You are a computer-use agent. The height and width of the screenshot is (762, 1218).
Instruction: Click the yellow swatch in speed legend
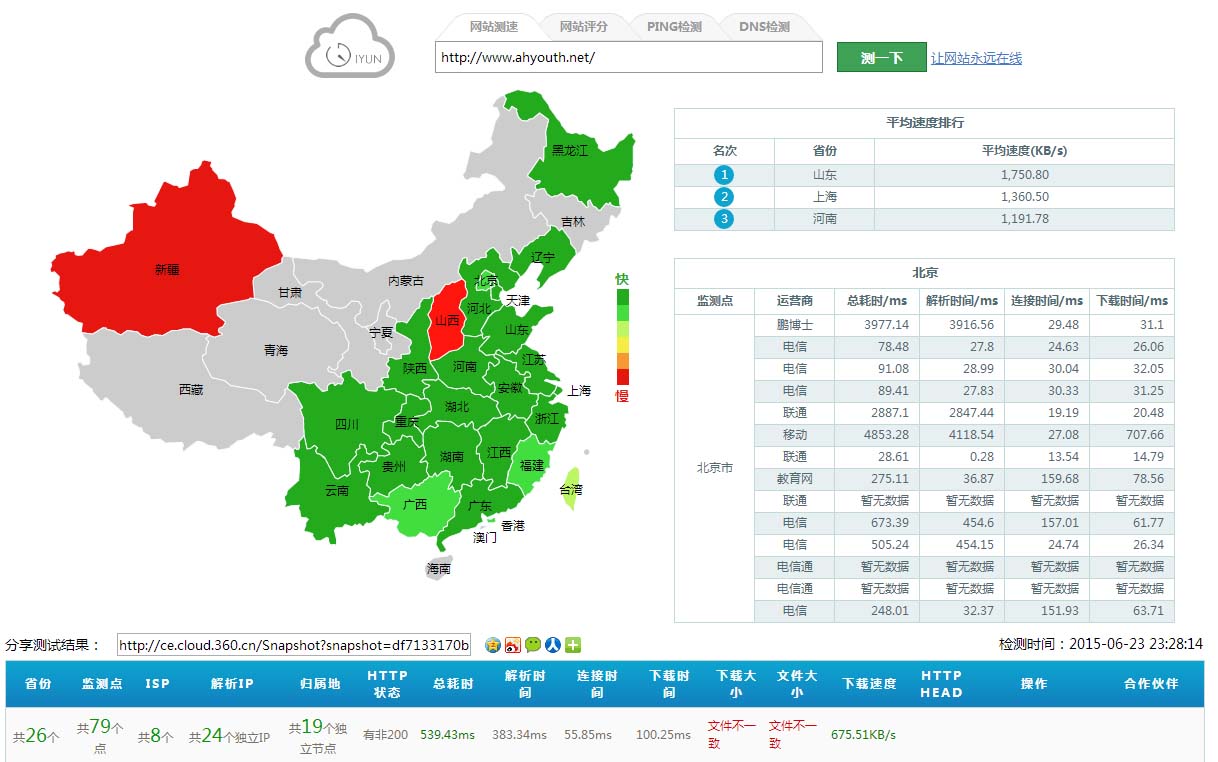623,345
